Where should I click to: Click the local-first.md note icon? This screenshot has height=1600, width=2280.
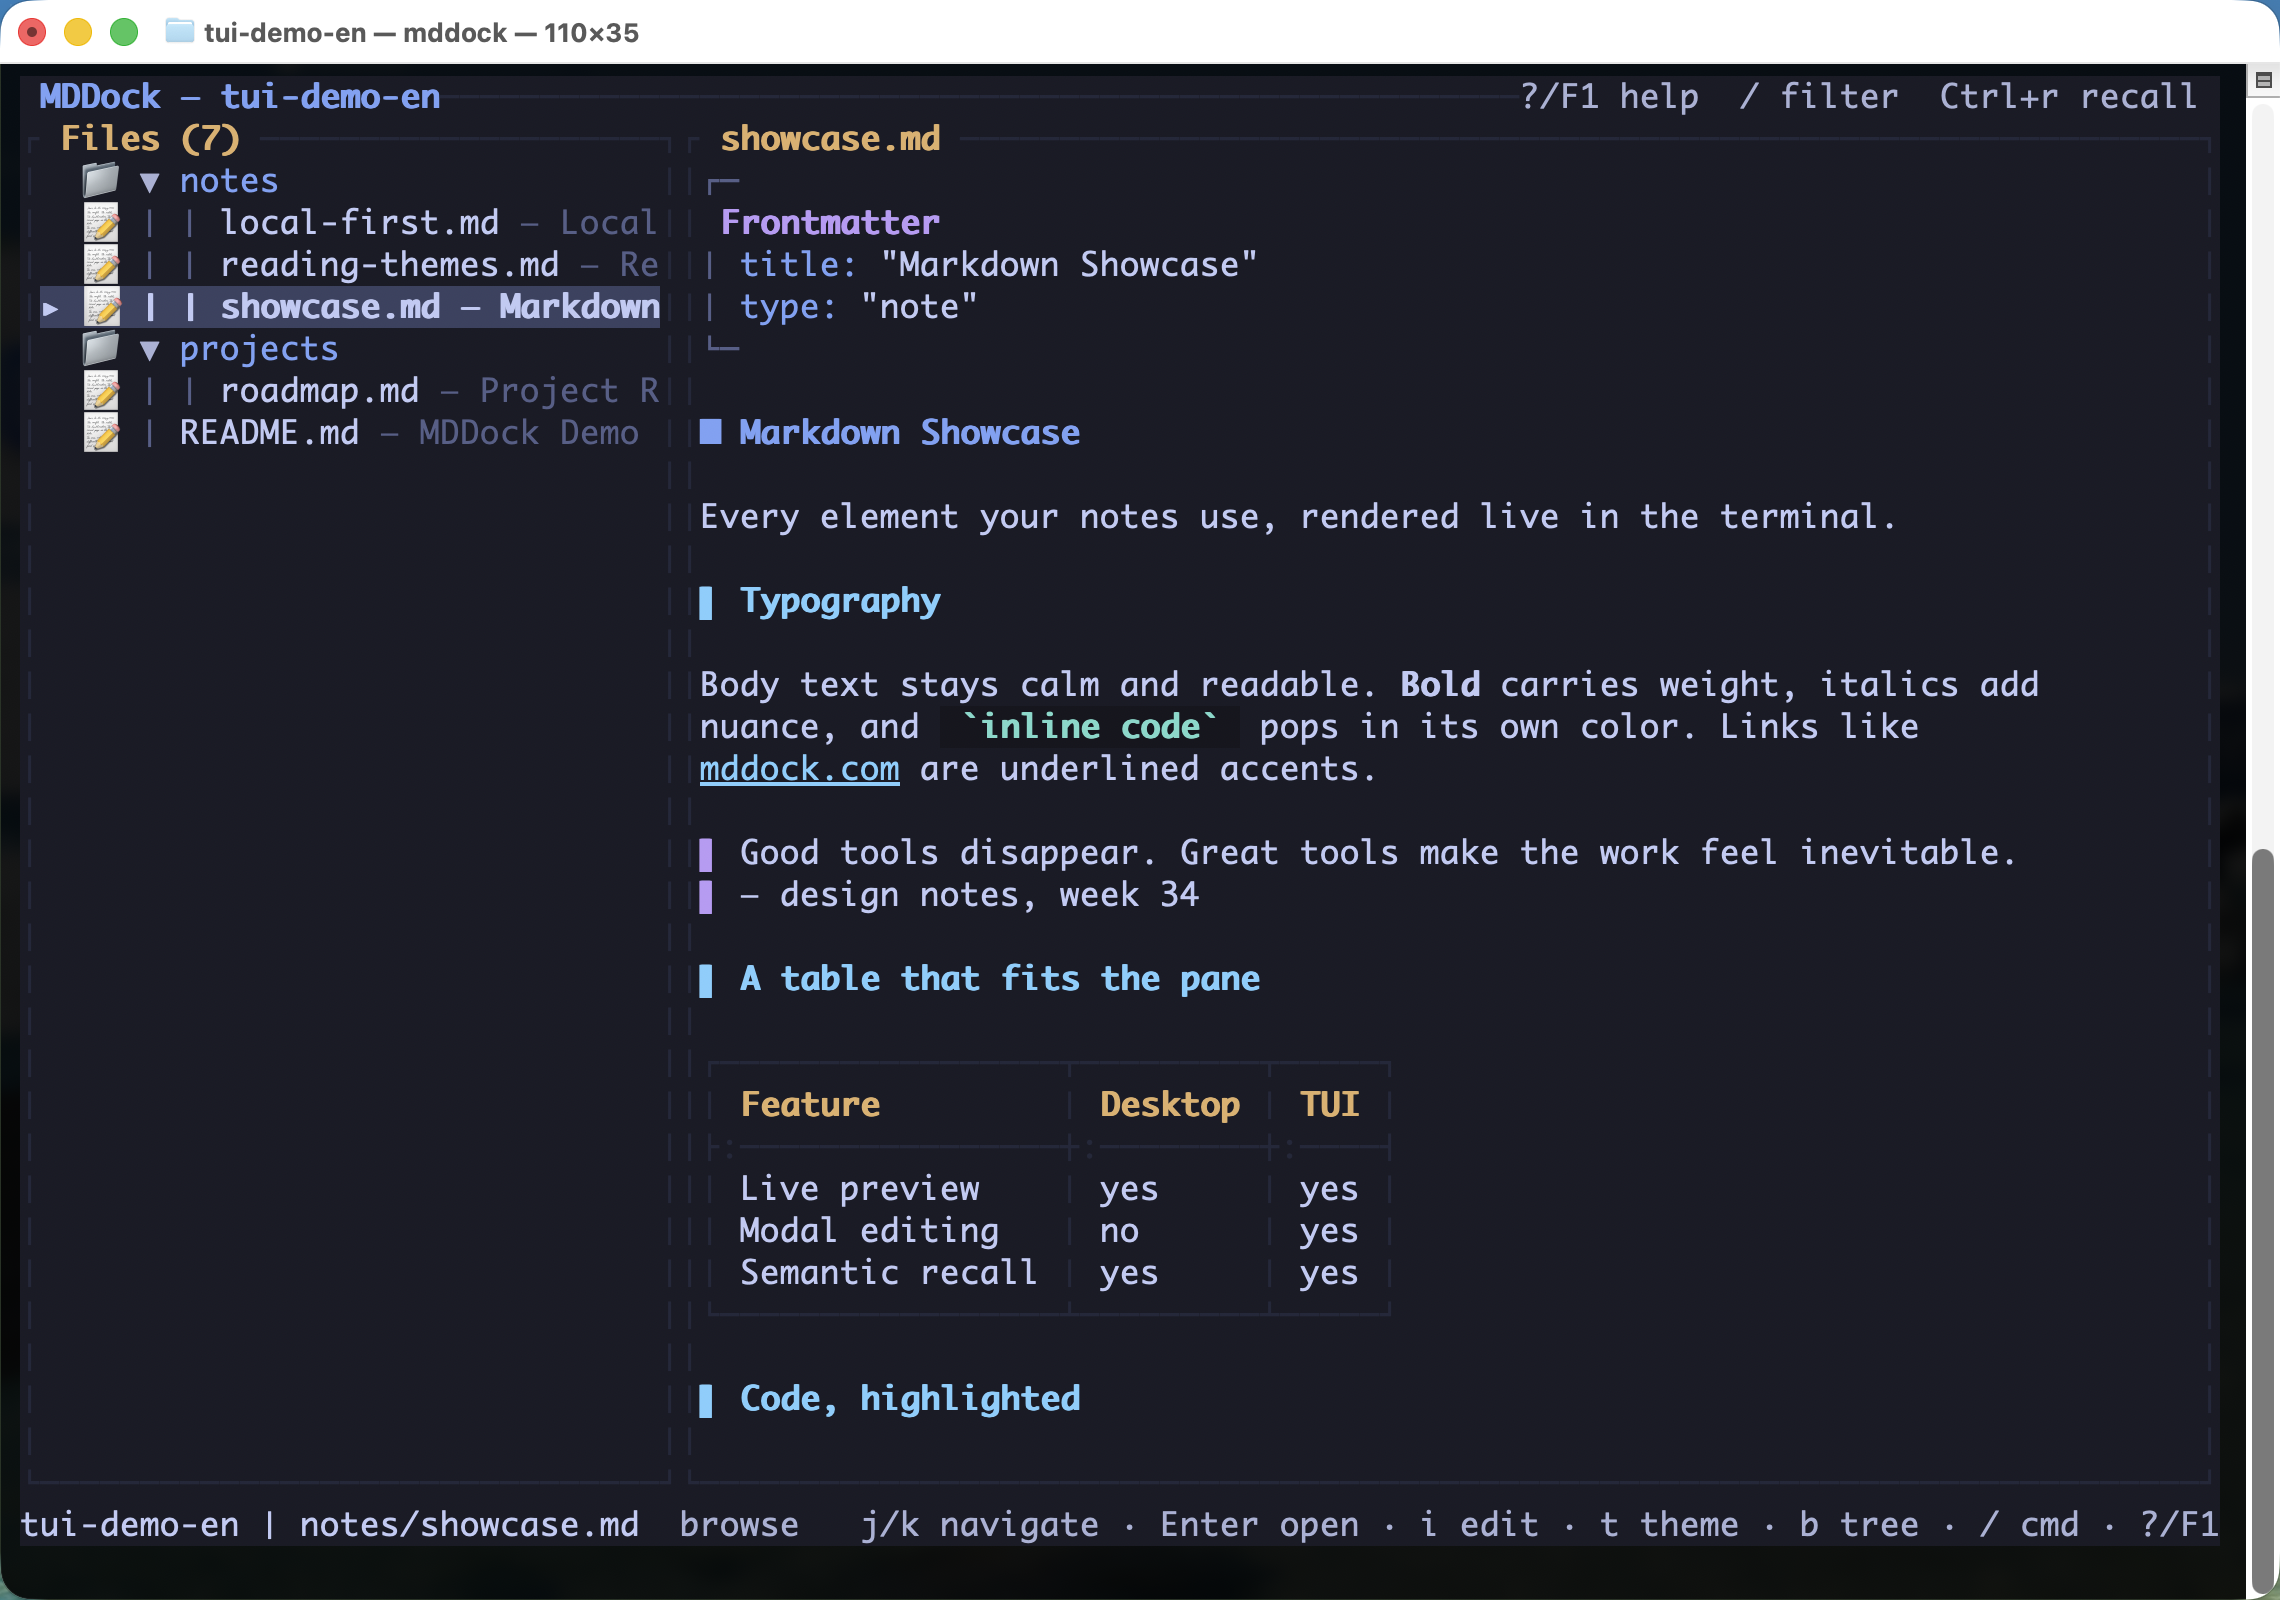[x=101, y=223]
